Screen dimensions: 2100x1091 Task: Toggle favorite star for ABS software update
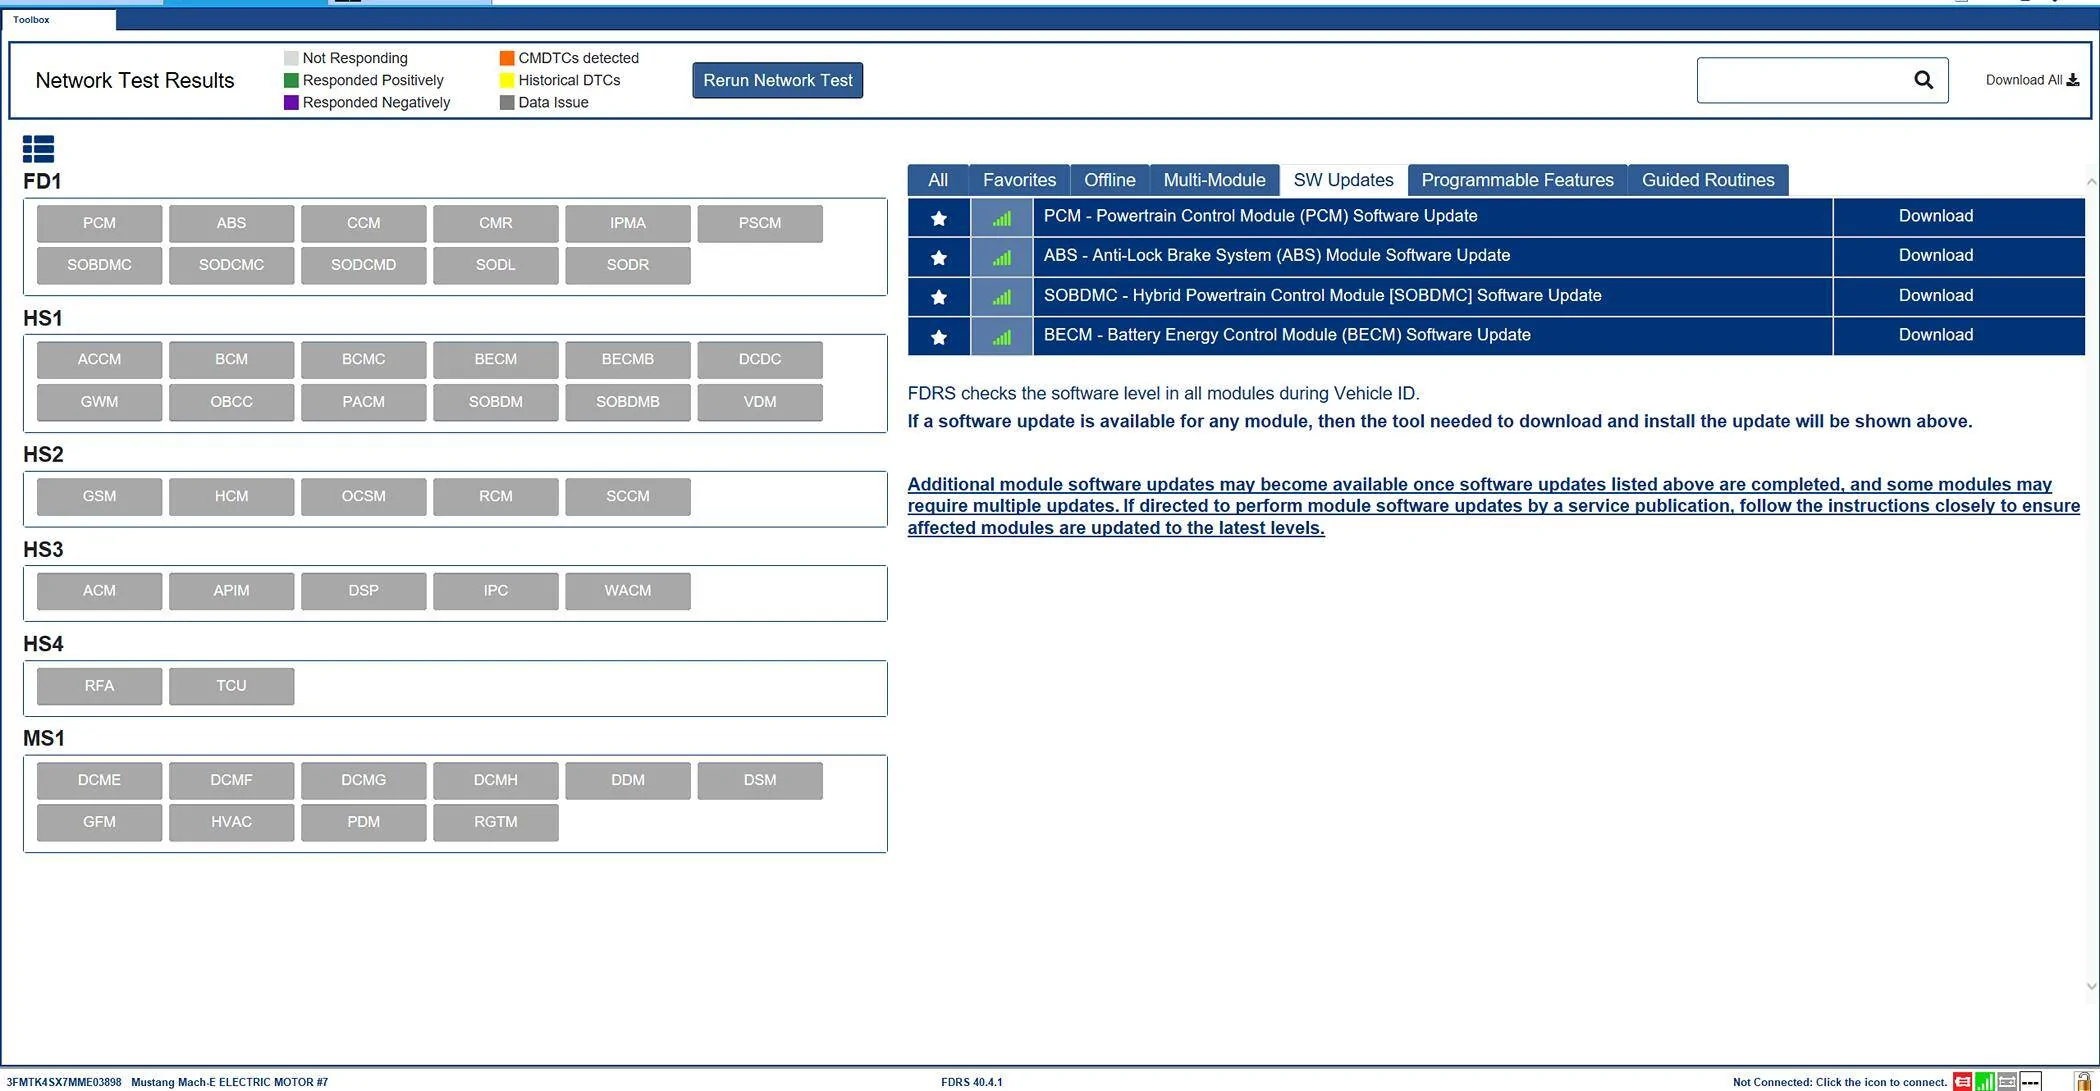[938, 257]
